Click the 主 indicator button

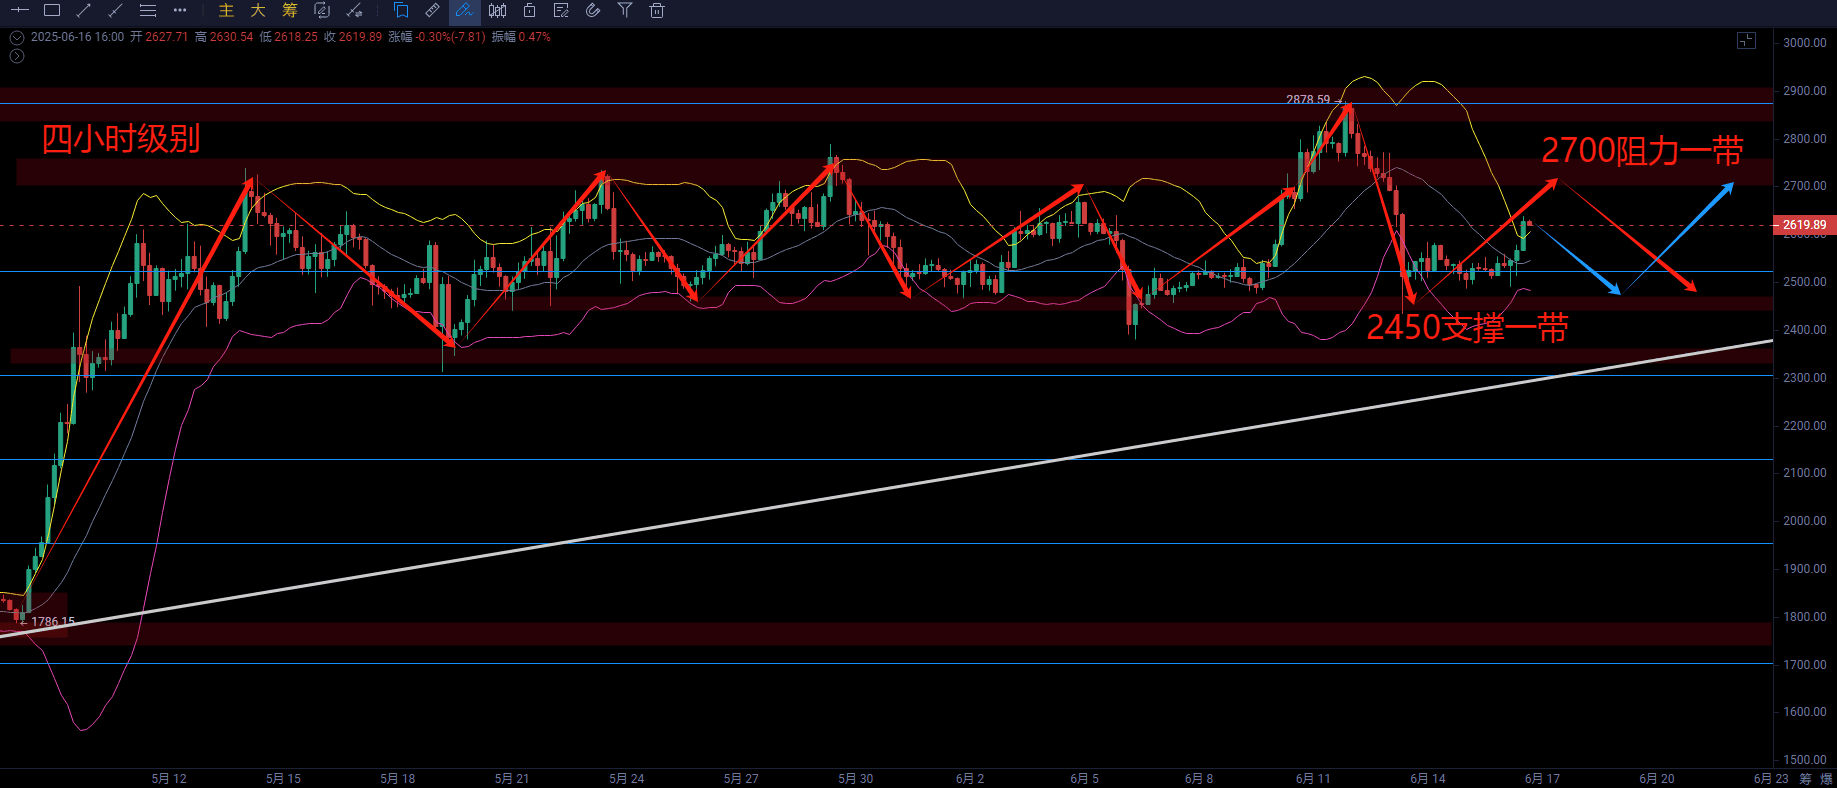click(x=226, y=11)
